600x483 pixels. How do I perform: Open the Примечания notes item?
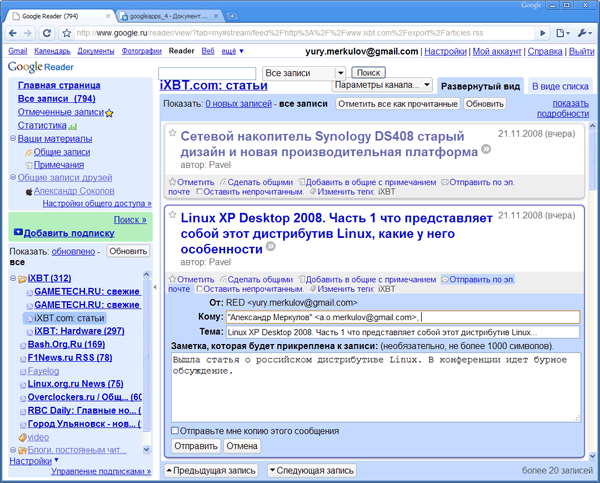pos(59,165)
